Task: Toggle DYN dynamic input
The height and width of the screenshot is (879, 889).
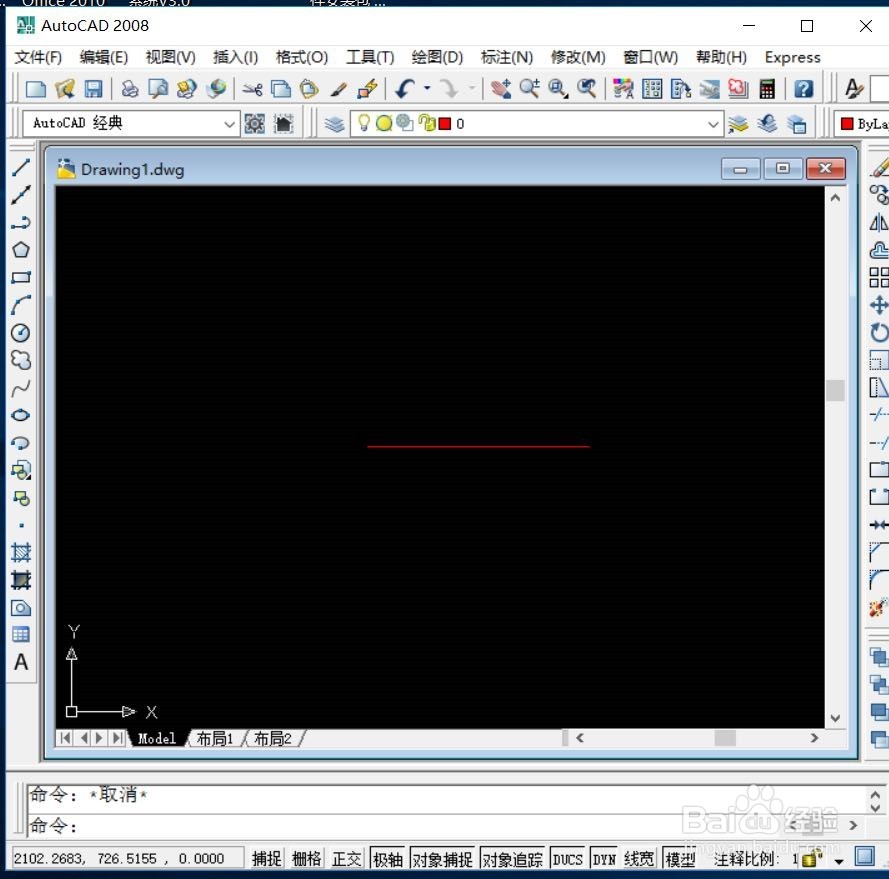Action: [604, 859]
